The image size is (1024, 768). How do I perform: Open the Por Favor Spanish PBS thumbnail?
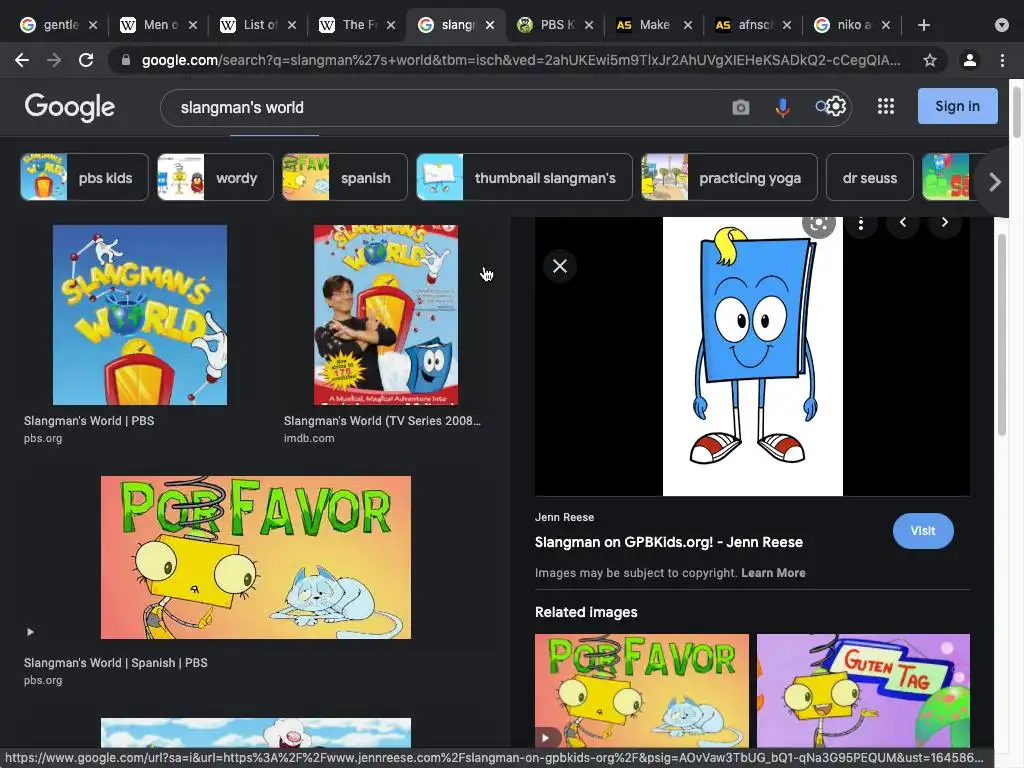pos(256,557)
